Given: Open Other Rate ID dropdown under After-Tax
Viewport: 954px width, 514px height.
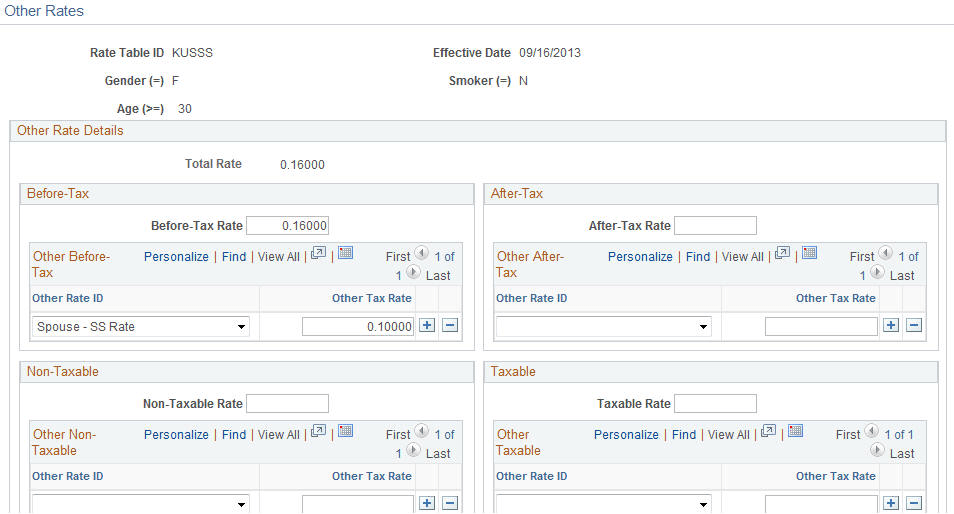Looking at the screenshot, I should click(604, 327).
